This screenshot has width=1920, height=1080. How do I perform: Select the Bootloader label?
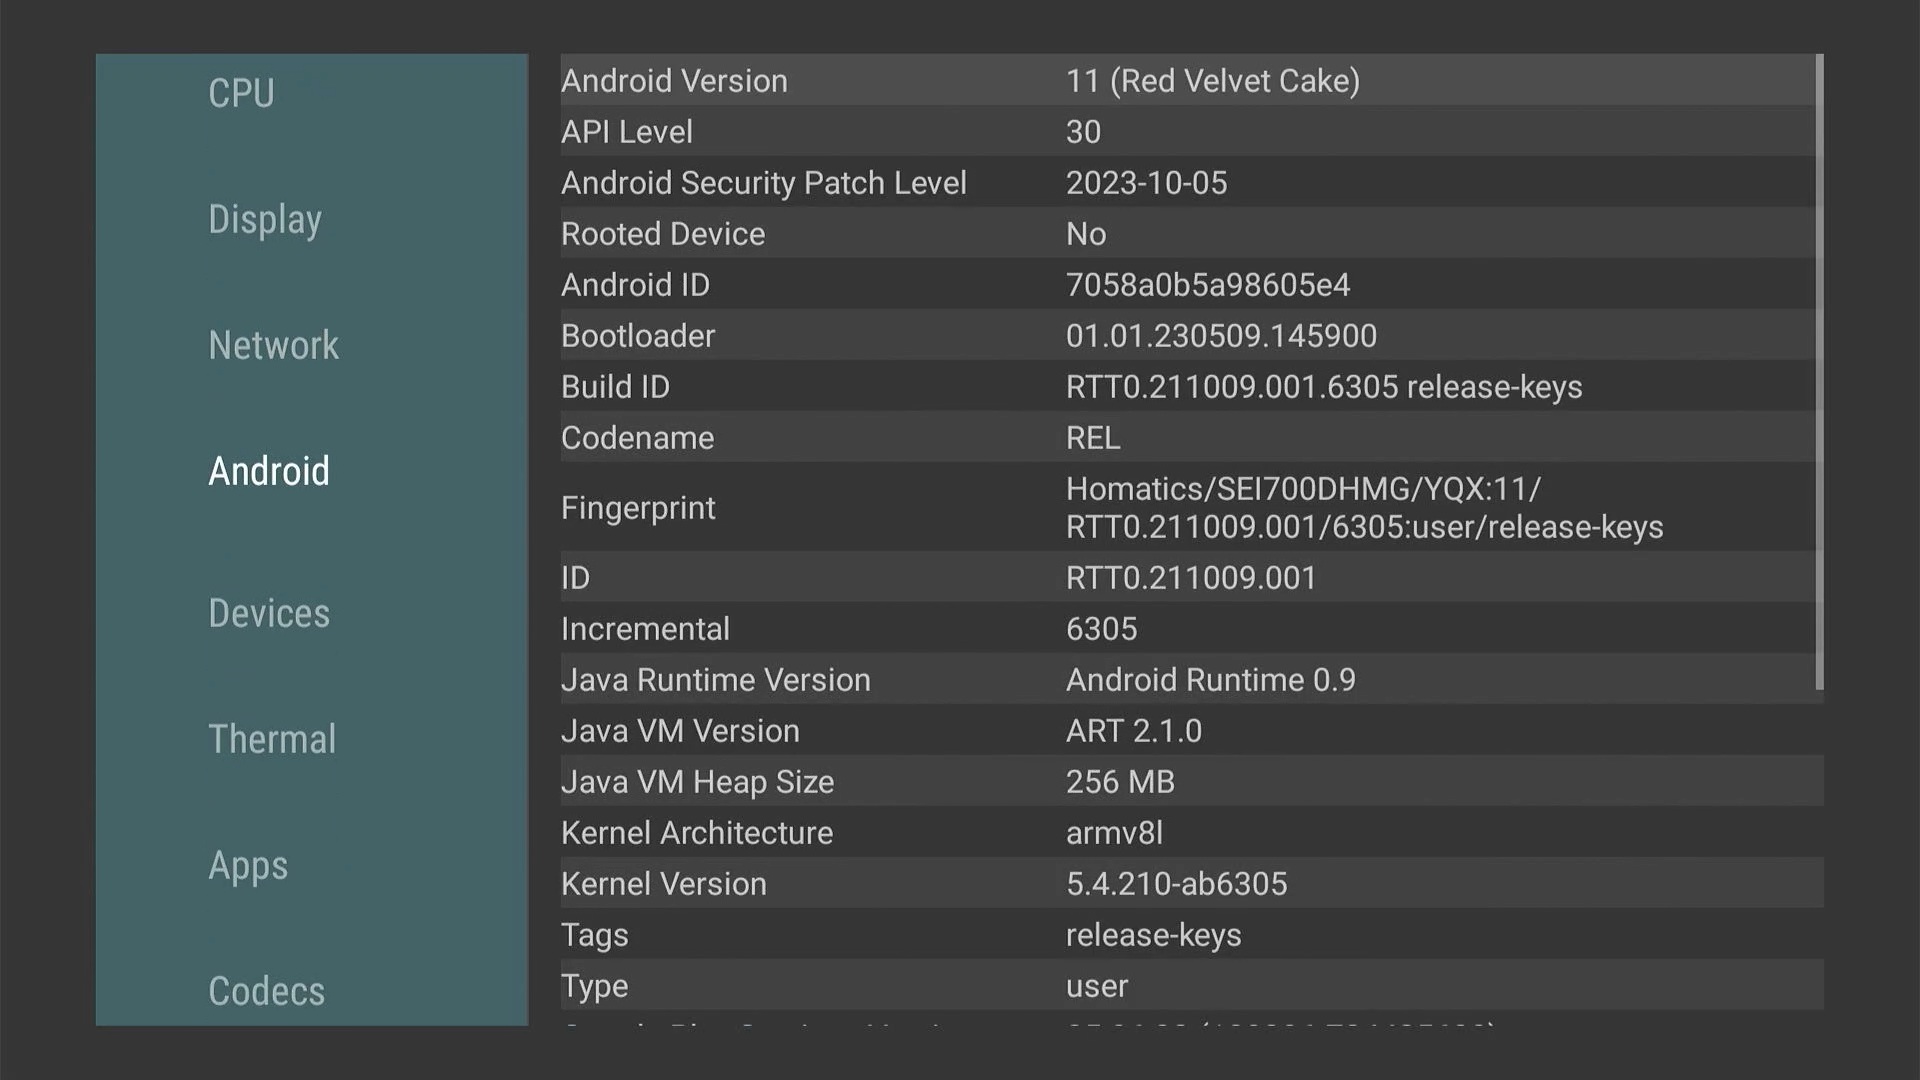click(x=638, y=335)
